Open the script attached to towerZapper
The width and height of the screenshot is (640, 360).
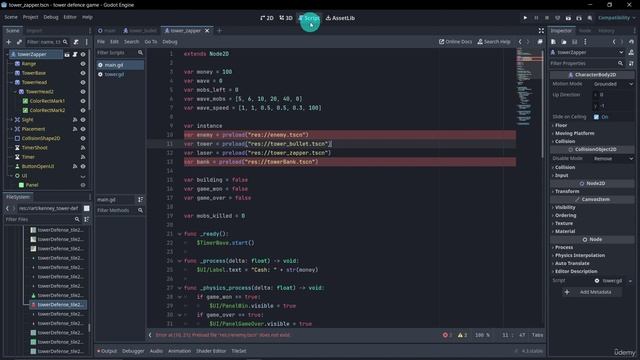(x=75, y=54)
